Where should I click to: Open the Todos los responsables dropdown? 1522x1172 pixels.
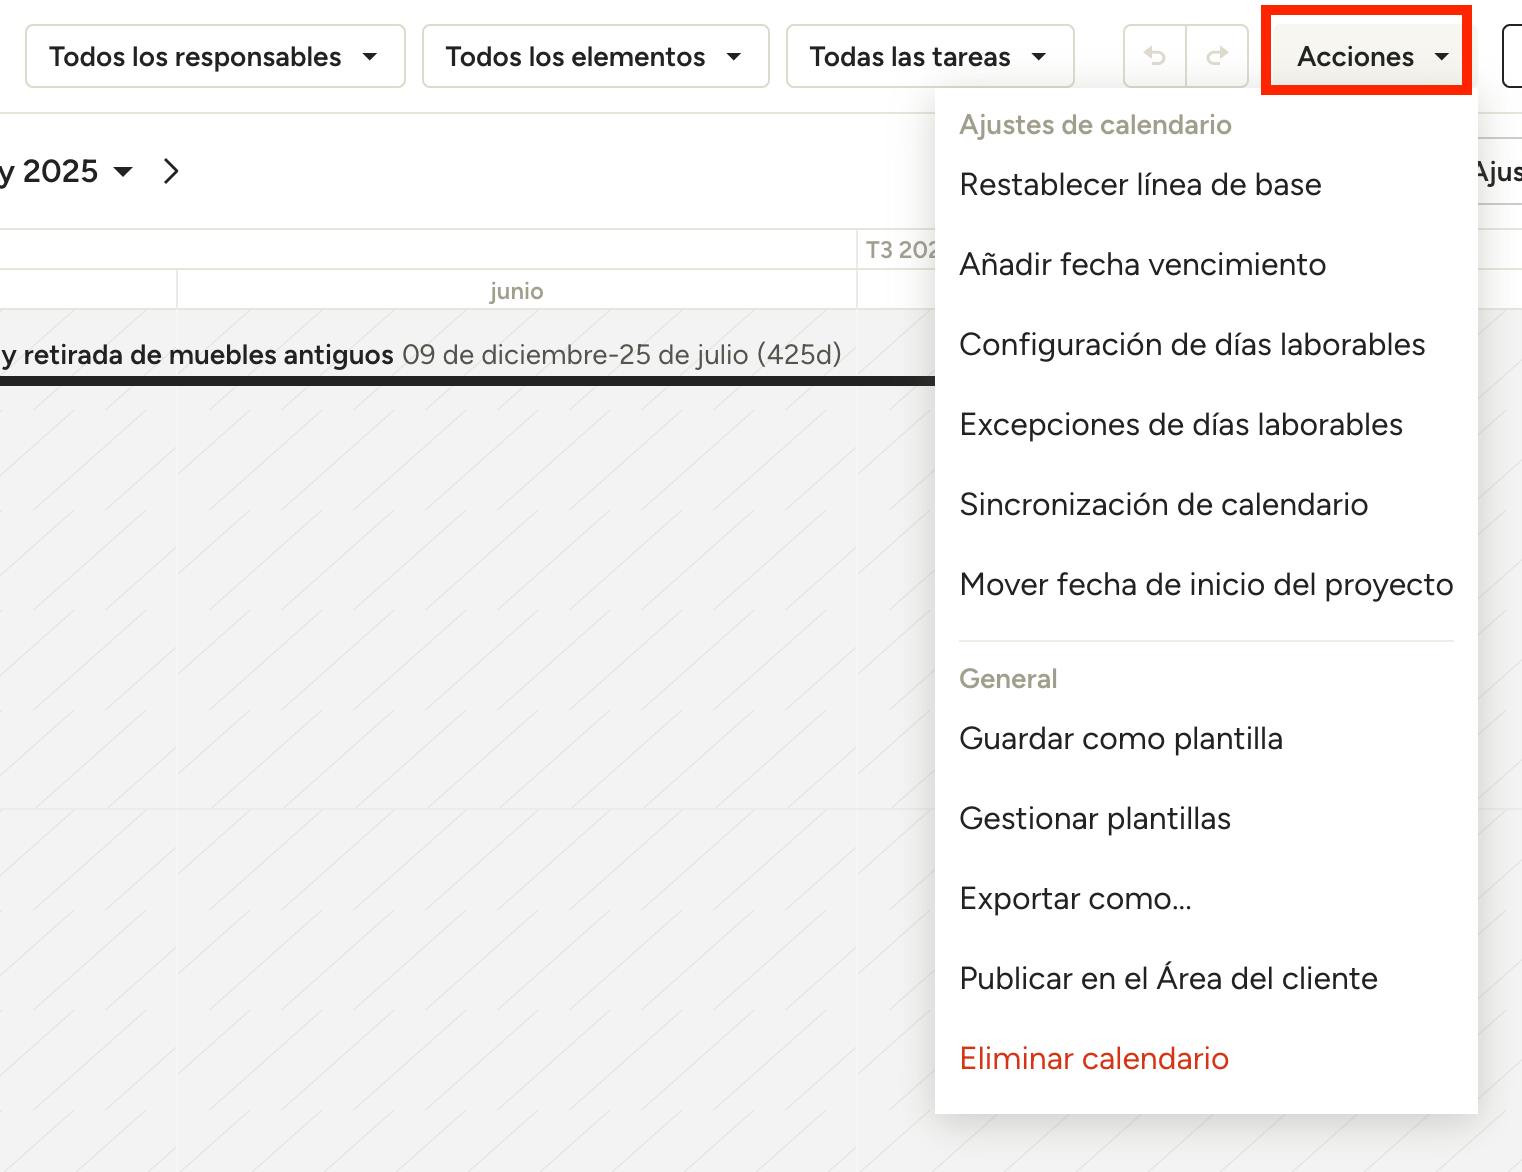pos(215,57)
